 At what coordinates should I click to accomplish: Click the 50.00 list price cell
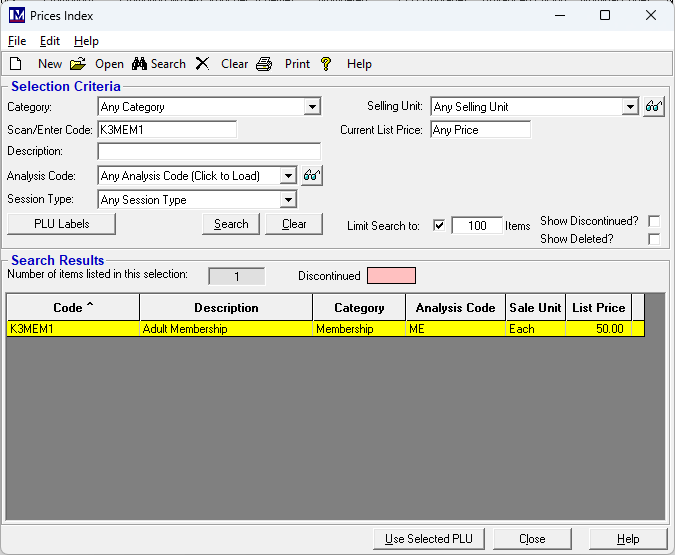coord(598,329)
